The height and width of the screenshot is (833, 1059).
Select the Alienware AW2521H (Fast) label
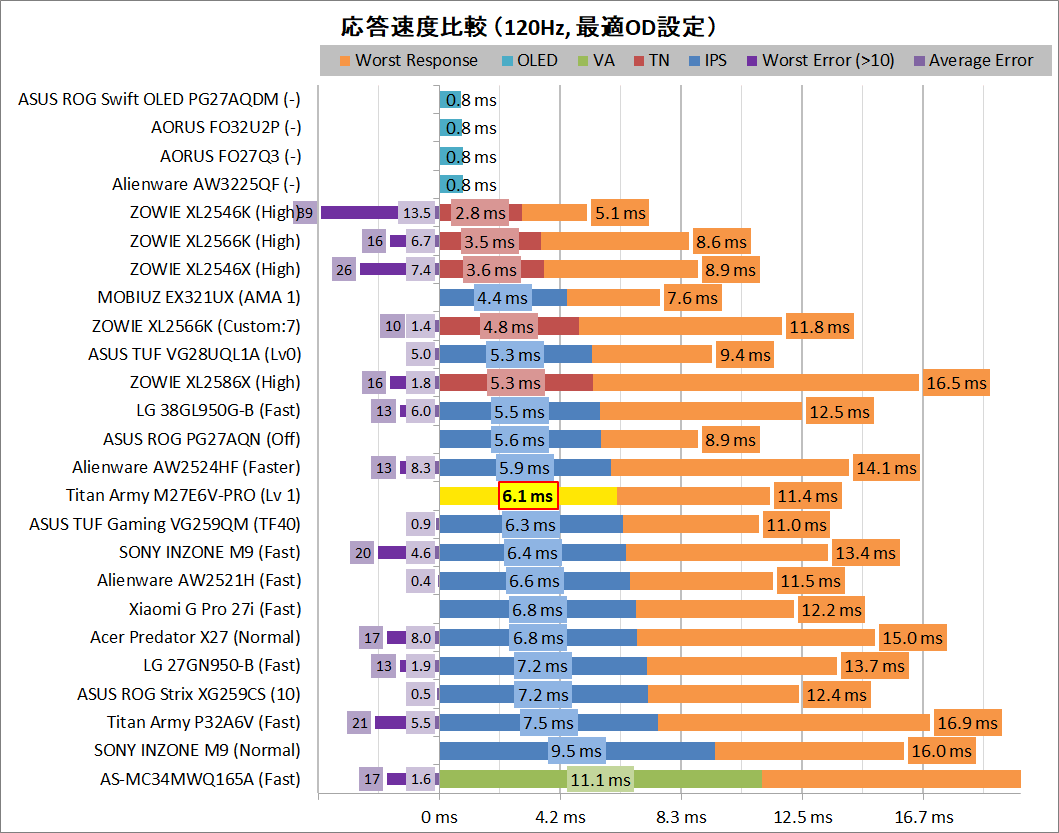pyautogui.click(x=199, y=580)
